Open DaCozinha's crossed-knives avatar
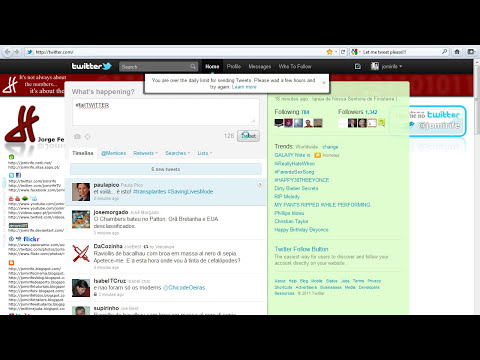 81,253
